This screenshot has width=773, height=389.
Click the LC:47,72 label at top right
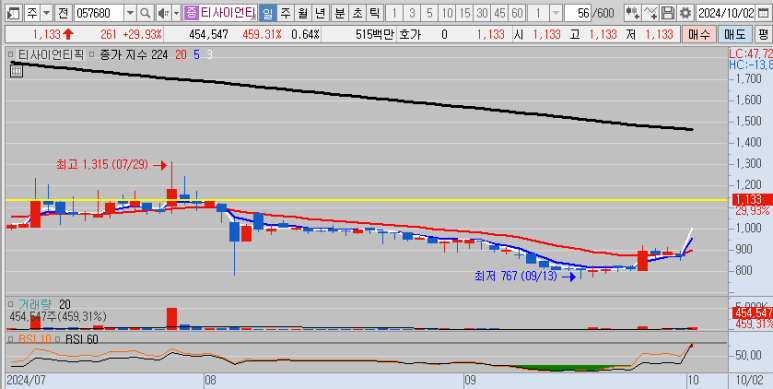coord(751,53)
